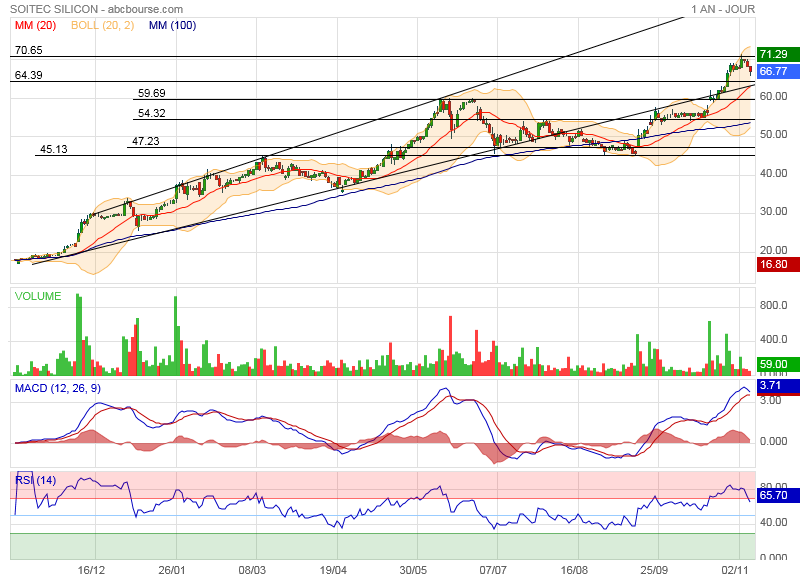Click the 45.13 support level label
This screenshot has height=580, width=800.
tap(54, 149)
